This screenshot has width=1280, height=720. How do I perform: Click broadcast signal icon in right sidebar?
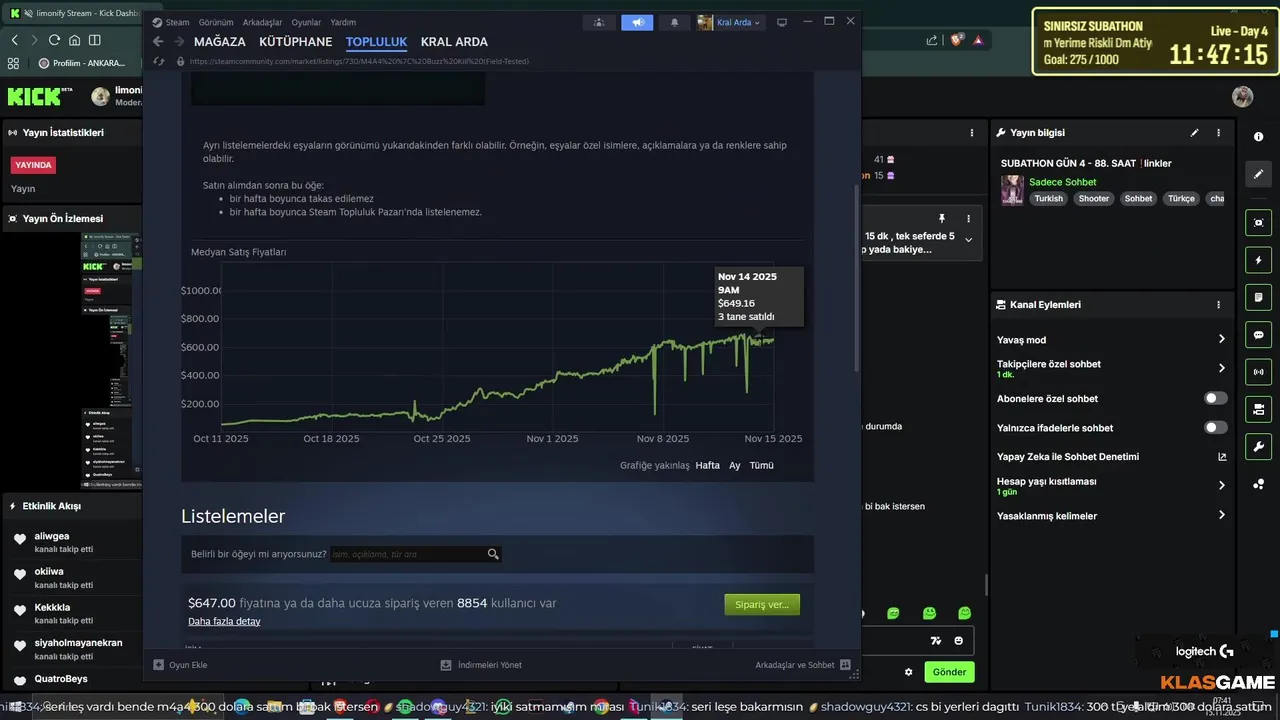1258,372
